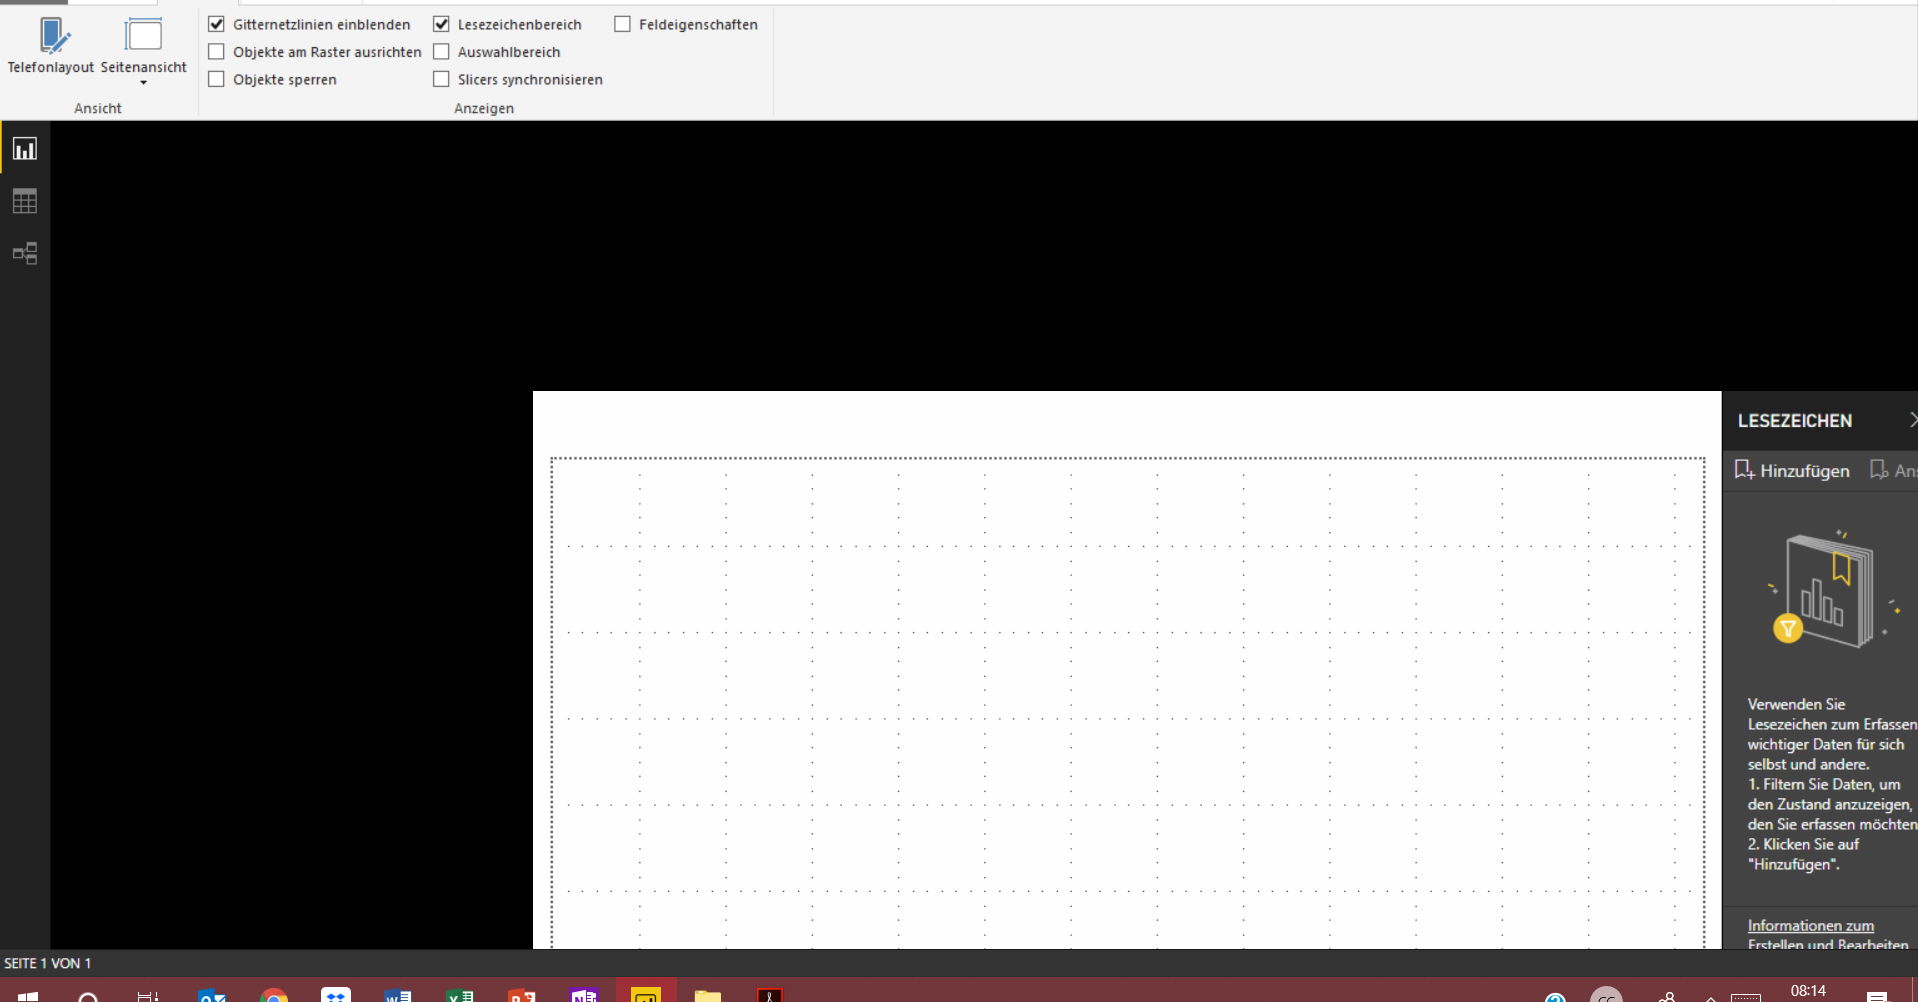Open File Explorer from the taskbar
Image resolution: width=1918 pixels, height=1002 pixels.
point(708,996)
